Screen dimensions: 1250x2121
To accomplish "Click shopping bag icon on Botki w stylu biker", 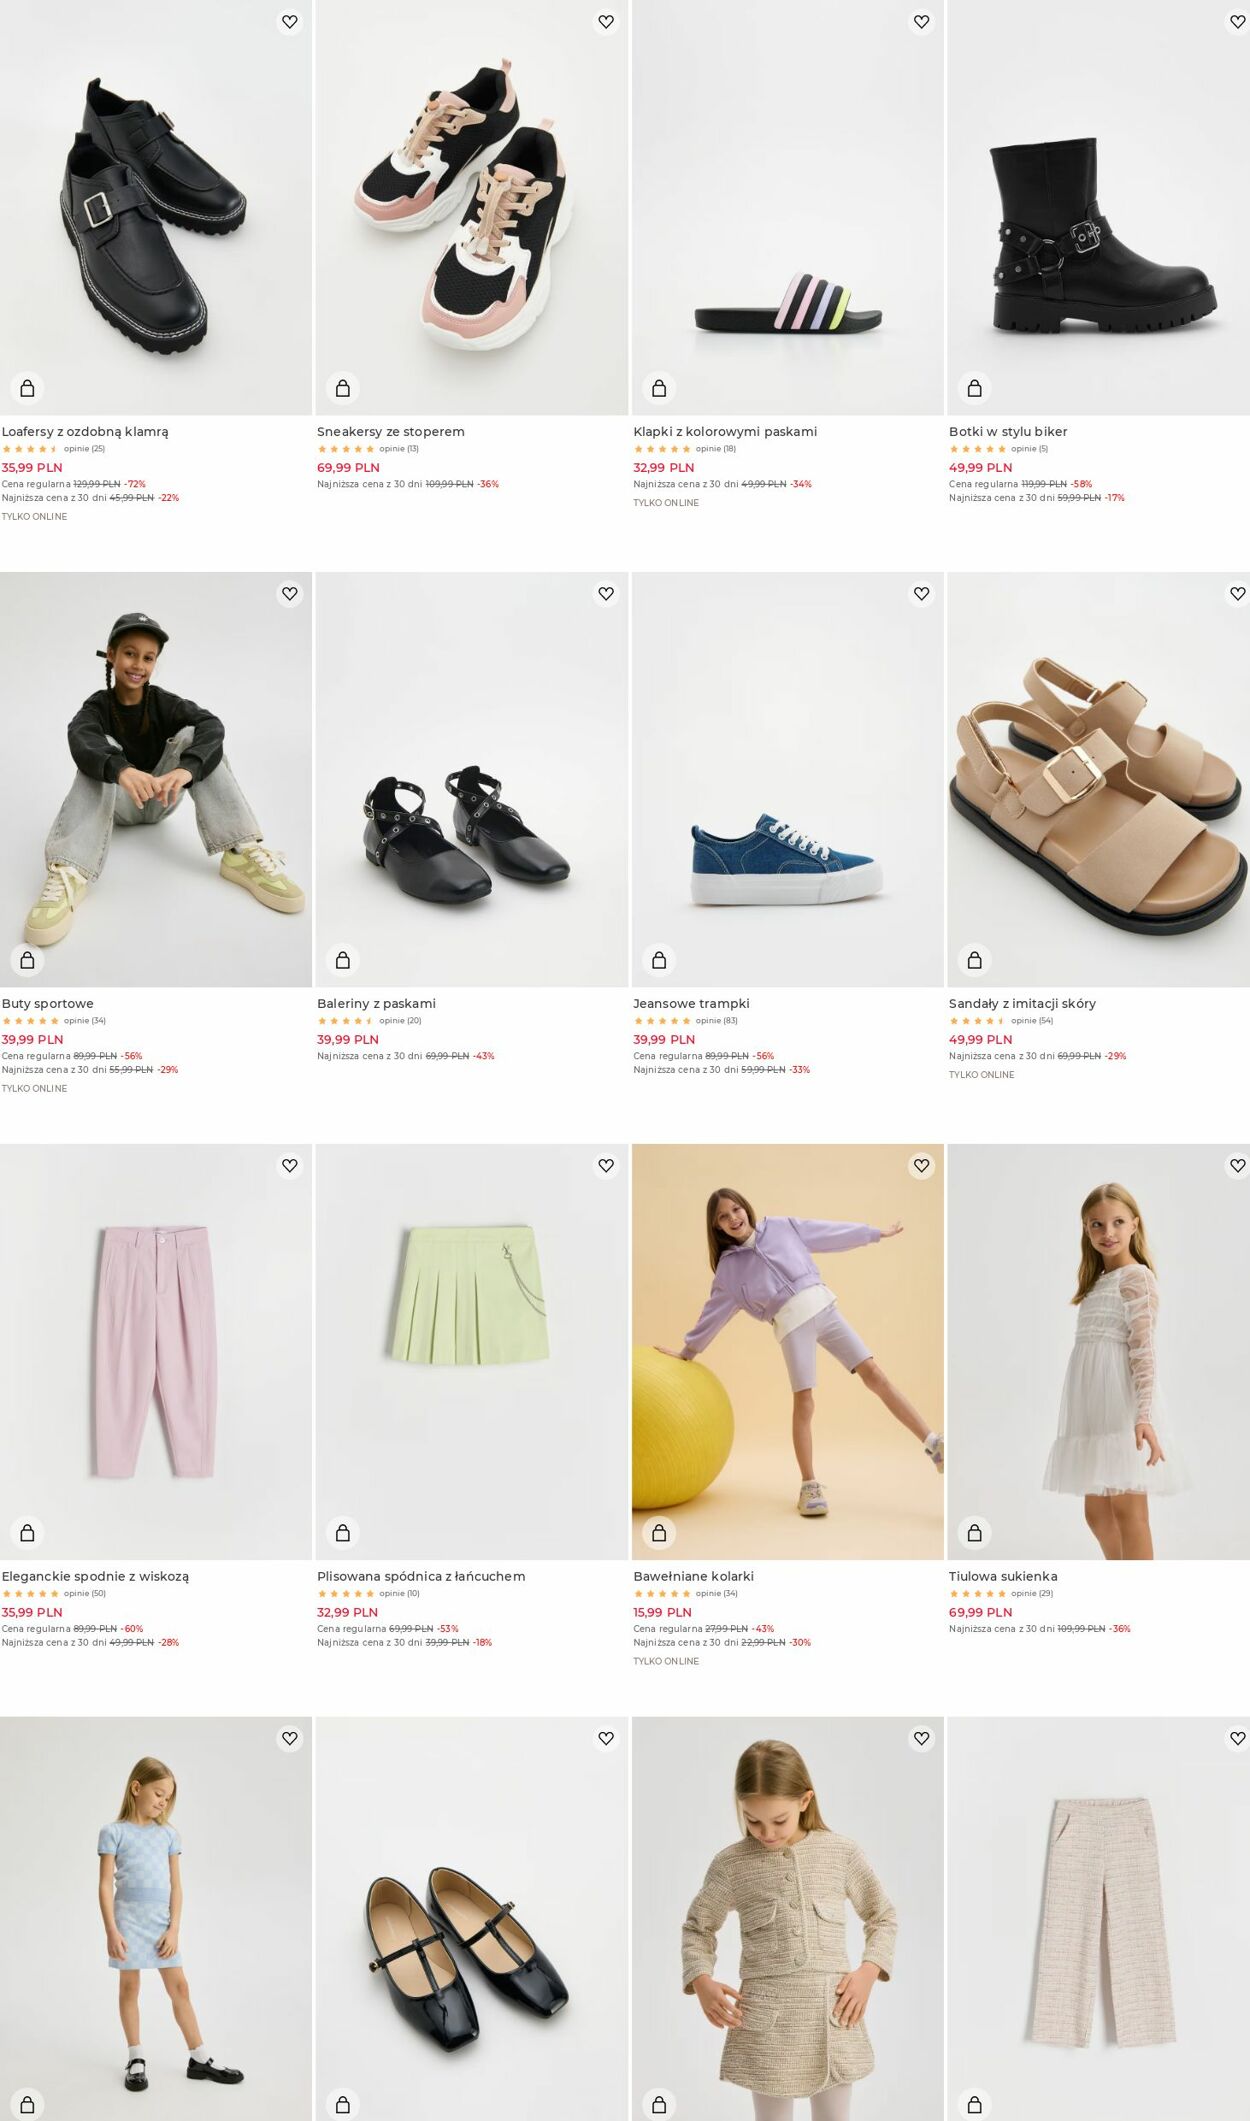I will pos(975,388).
